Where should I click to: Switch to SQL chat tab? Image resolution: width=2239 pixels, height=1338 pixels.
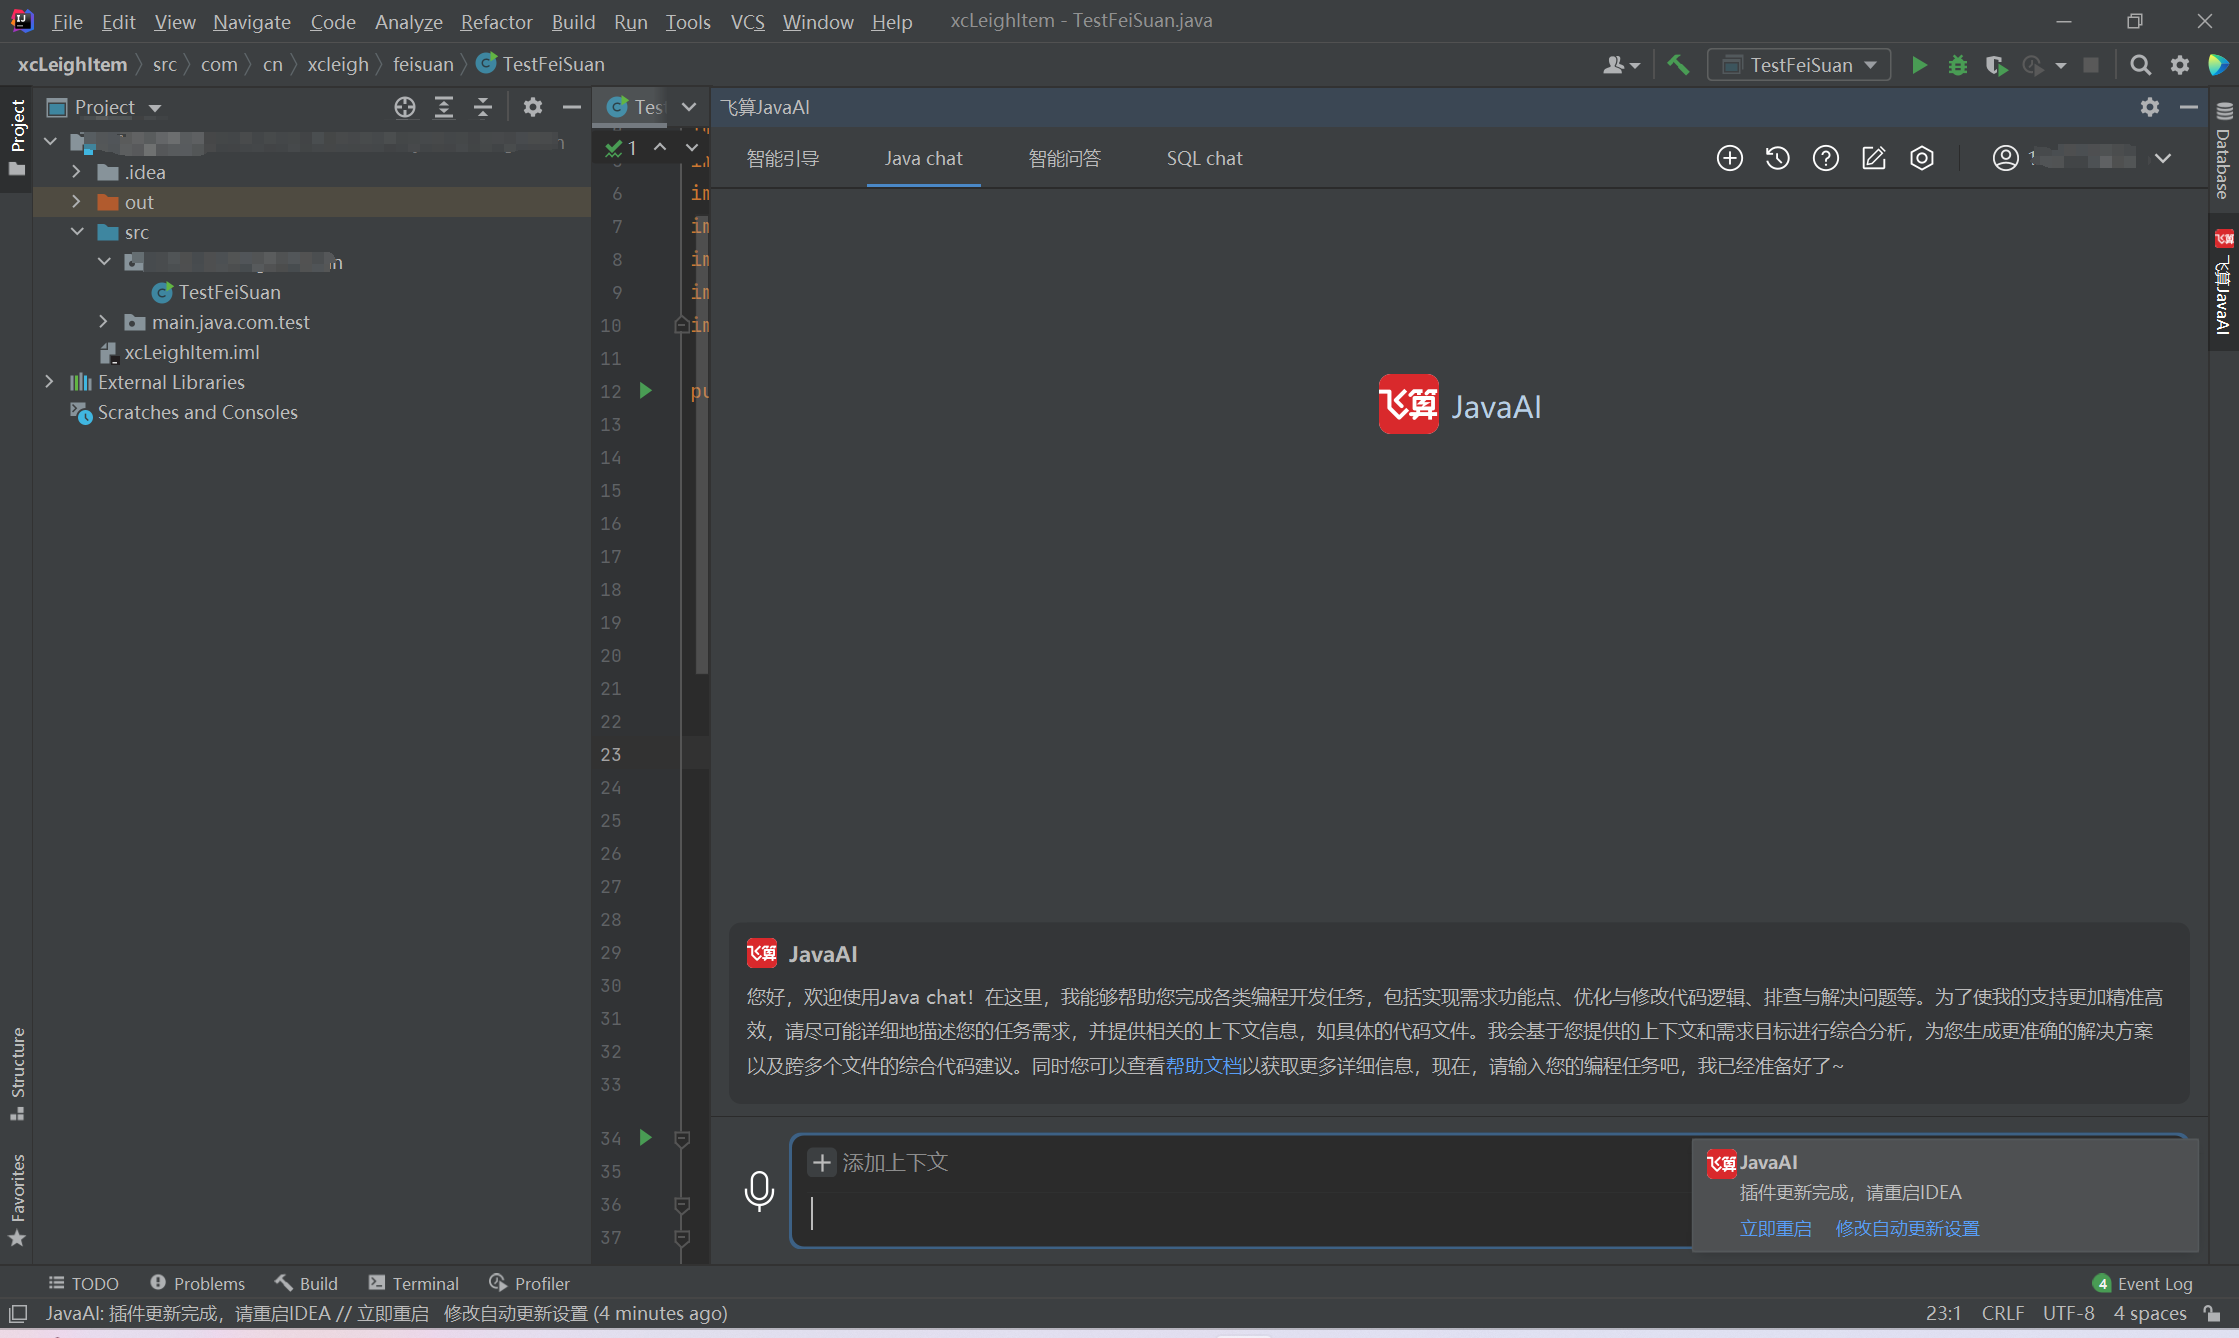click(x=1204, y=158)
